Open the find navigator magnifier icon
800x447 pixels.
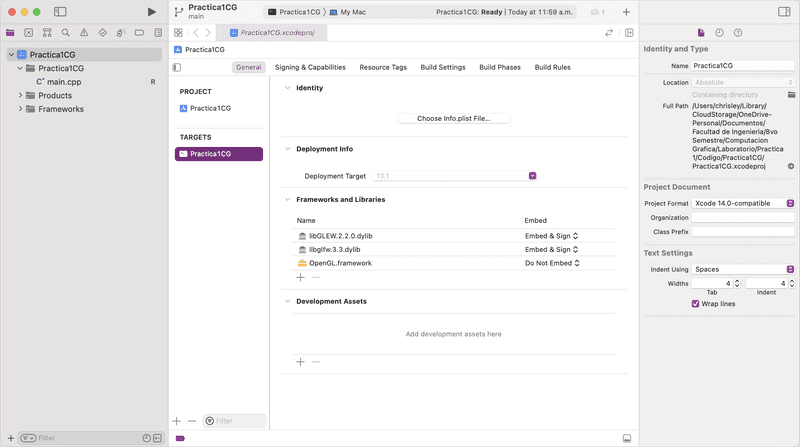65,33
